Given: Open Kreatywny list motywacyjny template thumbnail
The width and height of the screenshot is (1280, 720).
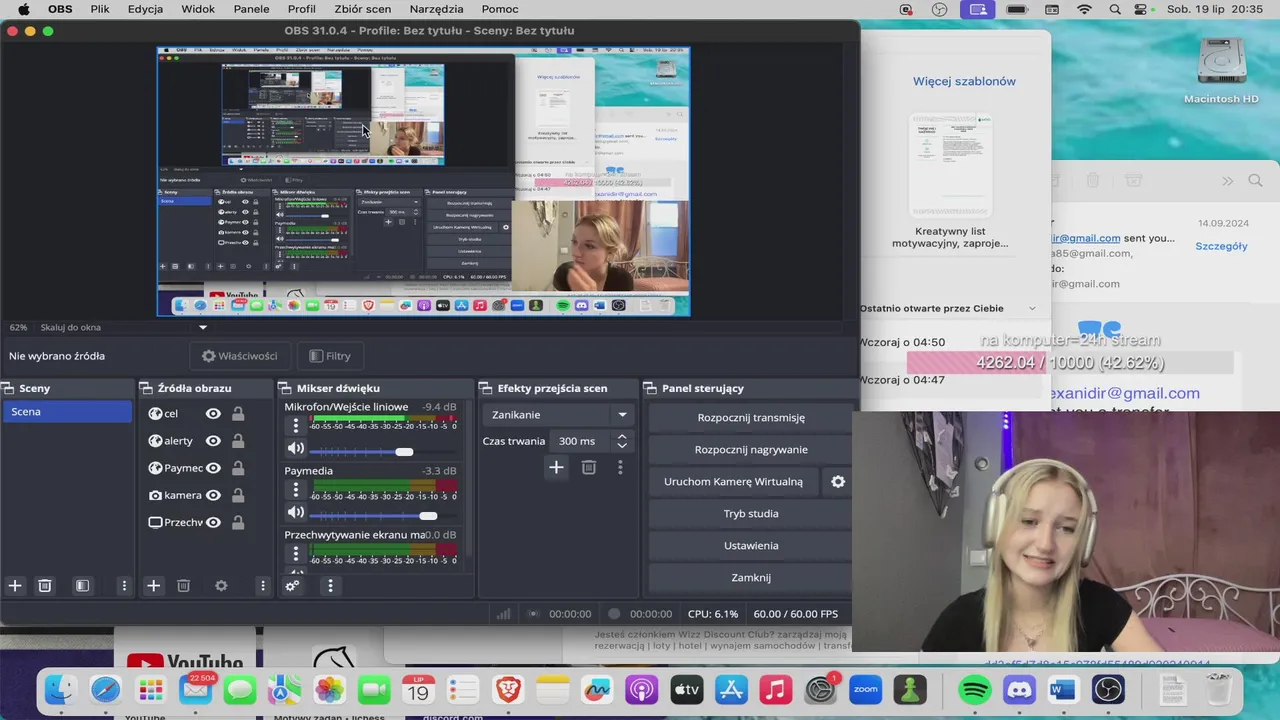Looking at the screenshot, I should coord(950,166).
